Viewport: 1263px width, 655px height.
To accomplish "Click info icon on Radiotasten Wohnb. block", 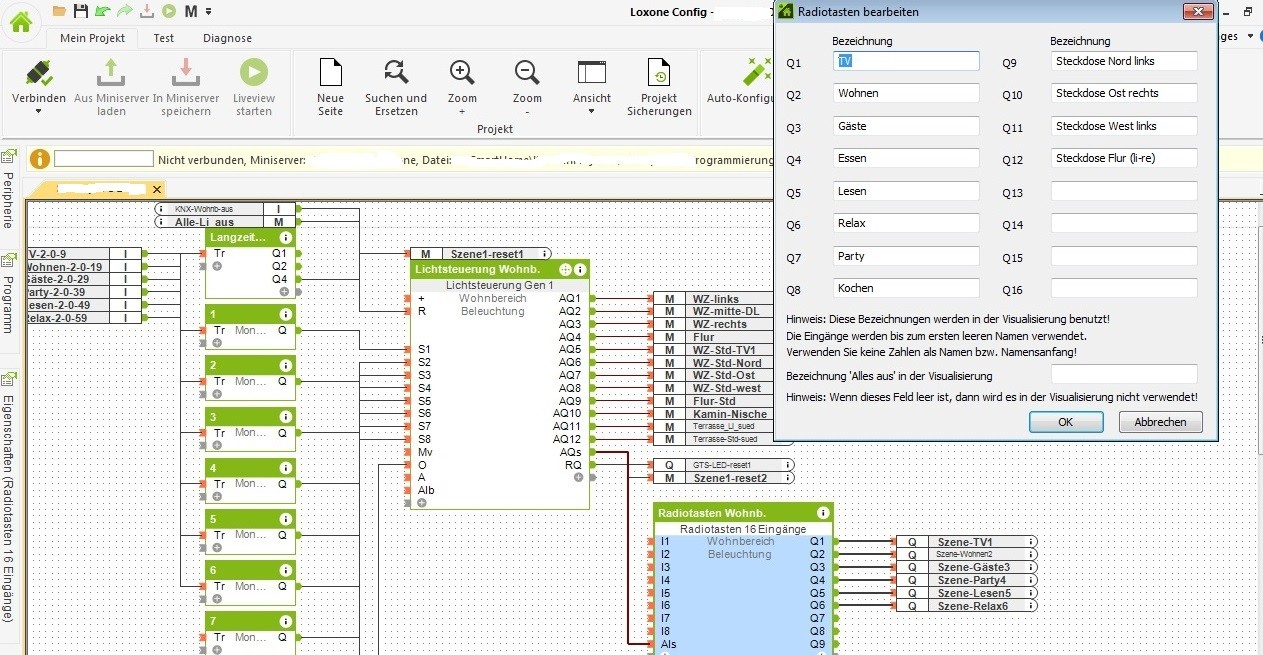I will (822, 513).
